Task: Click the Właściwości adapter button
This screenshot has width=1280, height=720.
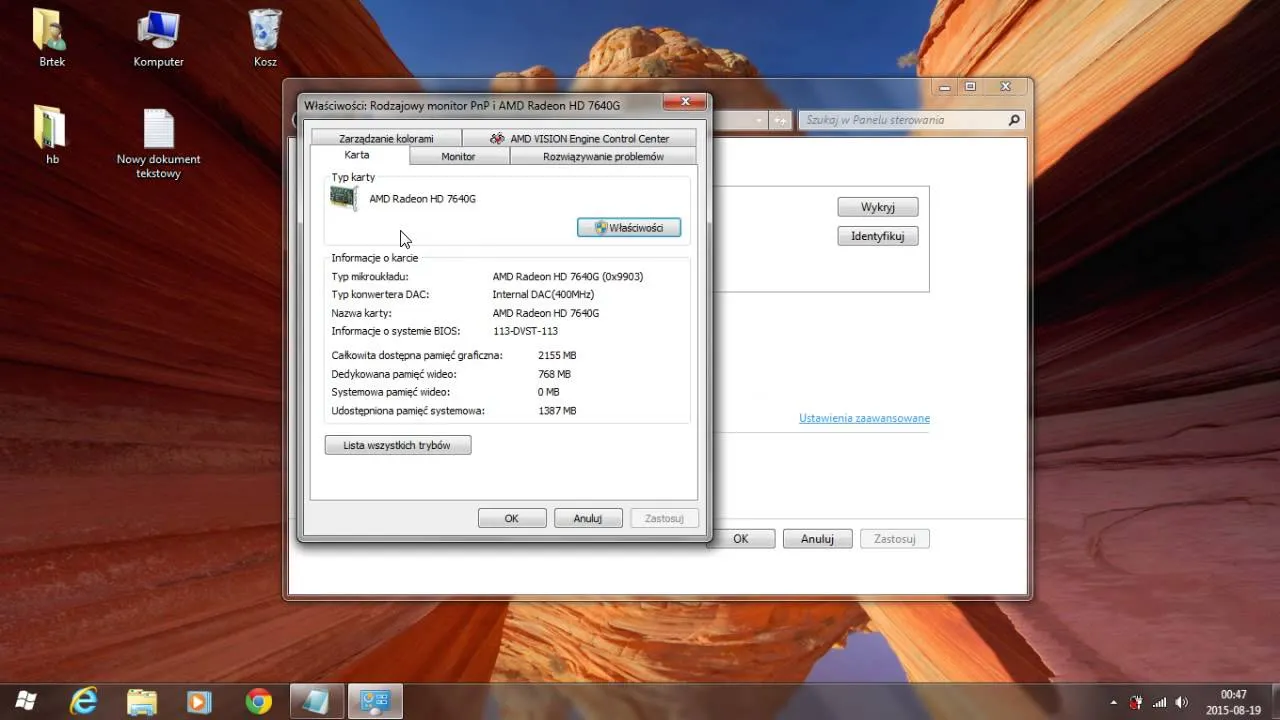Action: pos(629,227)
